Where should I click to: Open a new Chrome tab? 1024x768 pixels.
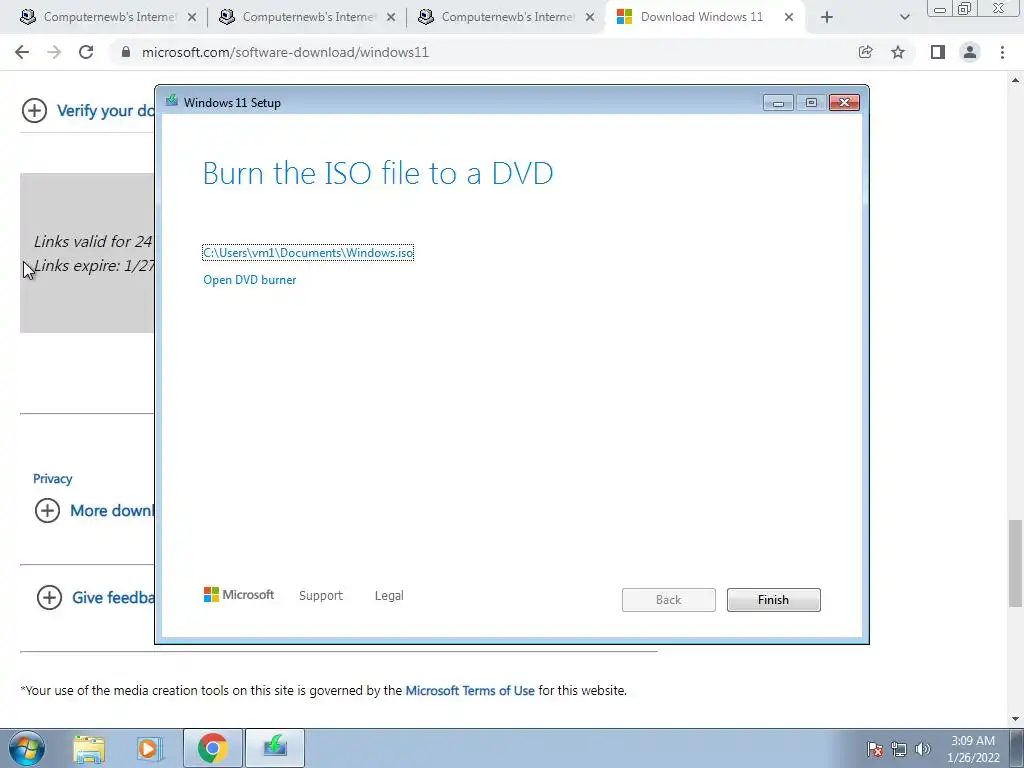(827, 18)
